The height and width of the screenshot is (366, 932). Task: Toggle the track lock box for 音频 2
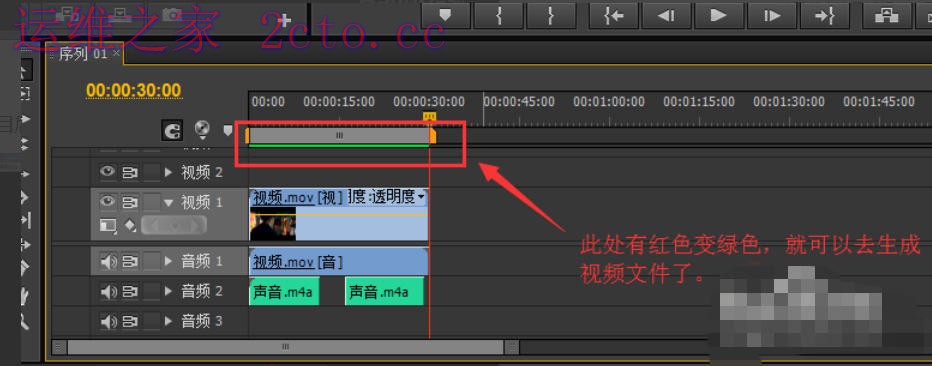(x=152, y=291)
